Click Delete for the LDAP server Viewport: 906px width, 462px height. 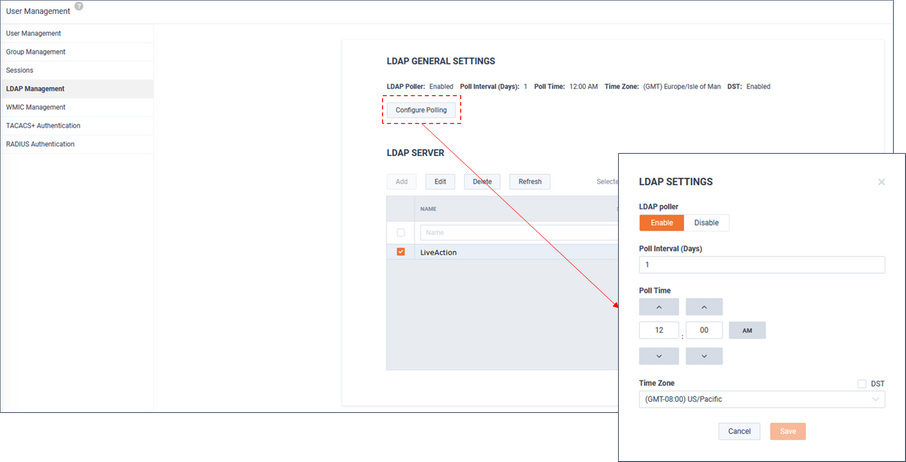[x=482, y=181]
